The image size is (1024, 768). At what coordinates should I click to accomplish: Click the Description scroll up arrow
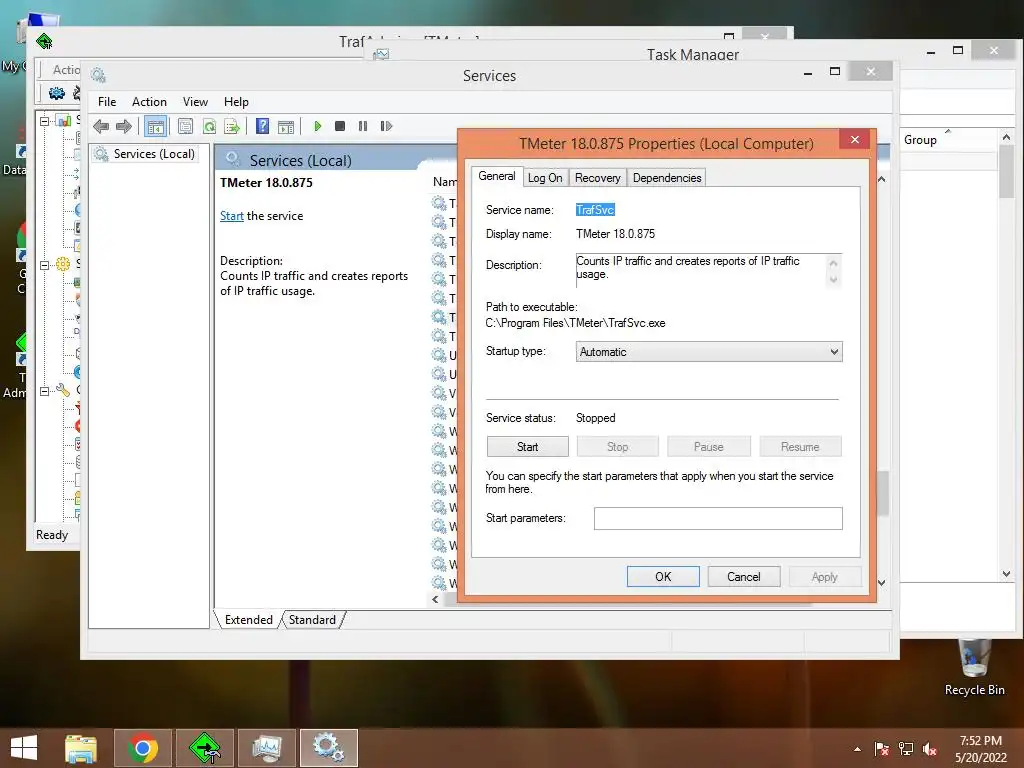point(833,263)
